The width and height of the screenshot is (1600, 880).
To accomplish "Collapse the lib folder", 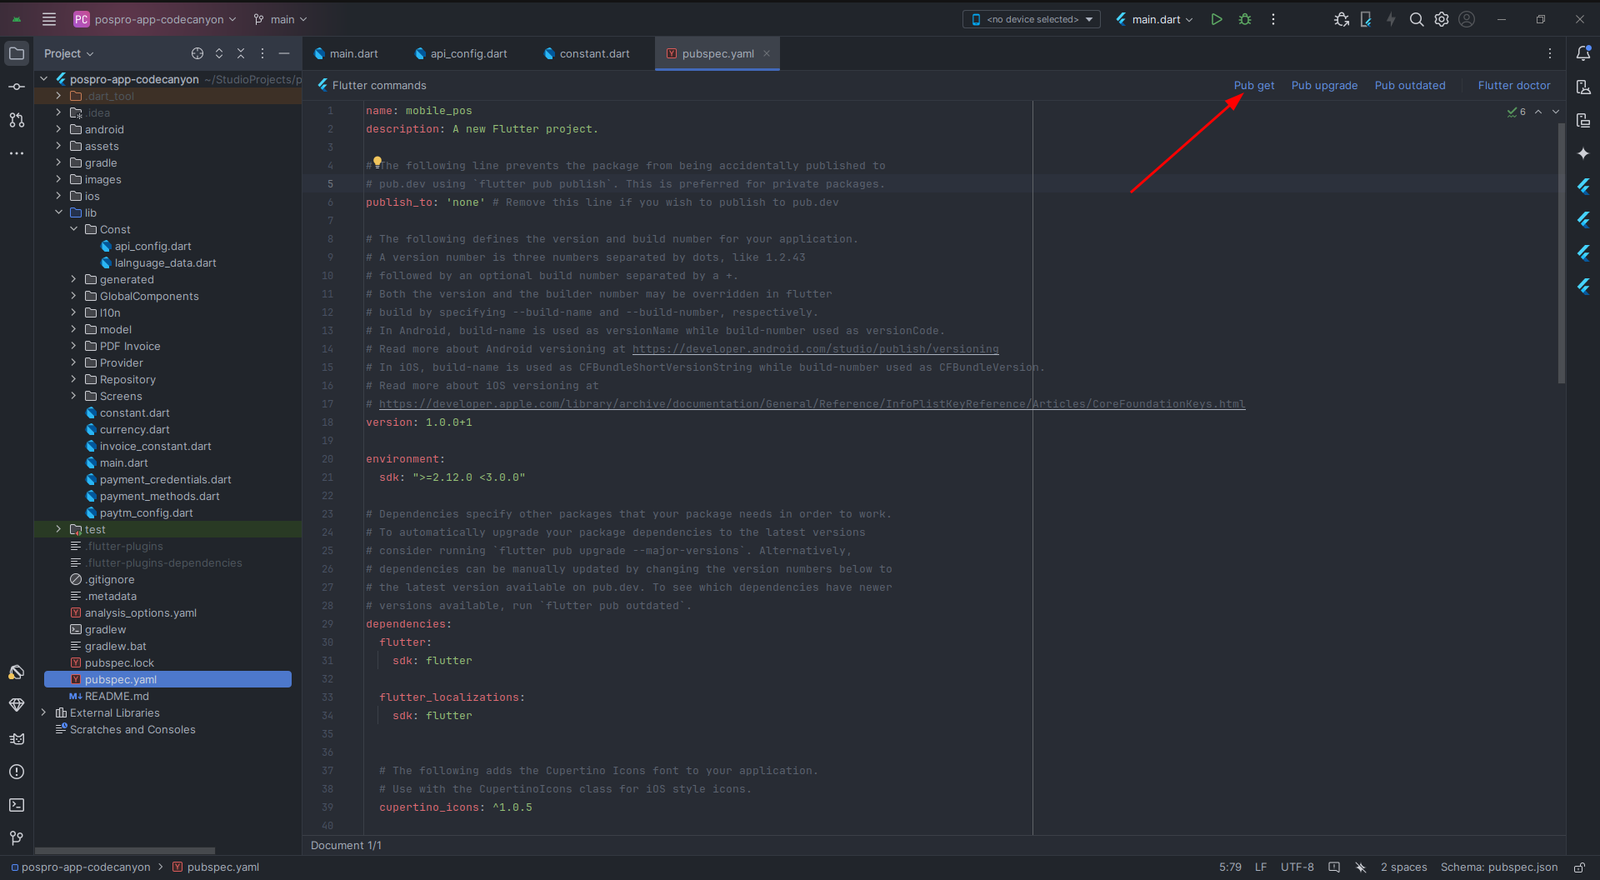I will coord(59,212).
